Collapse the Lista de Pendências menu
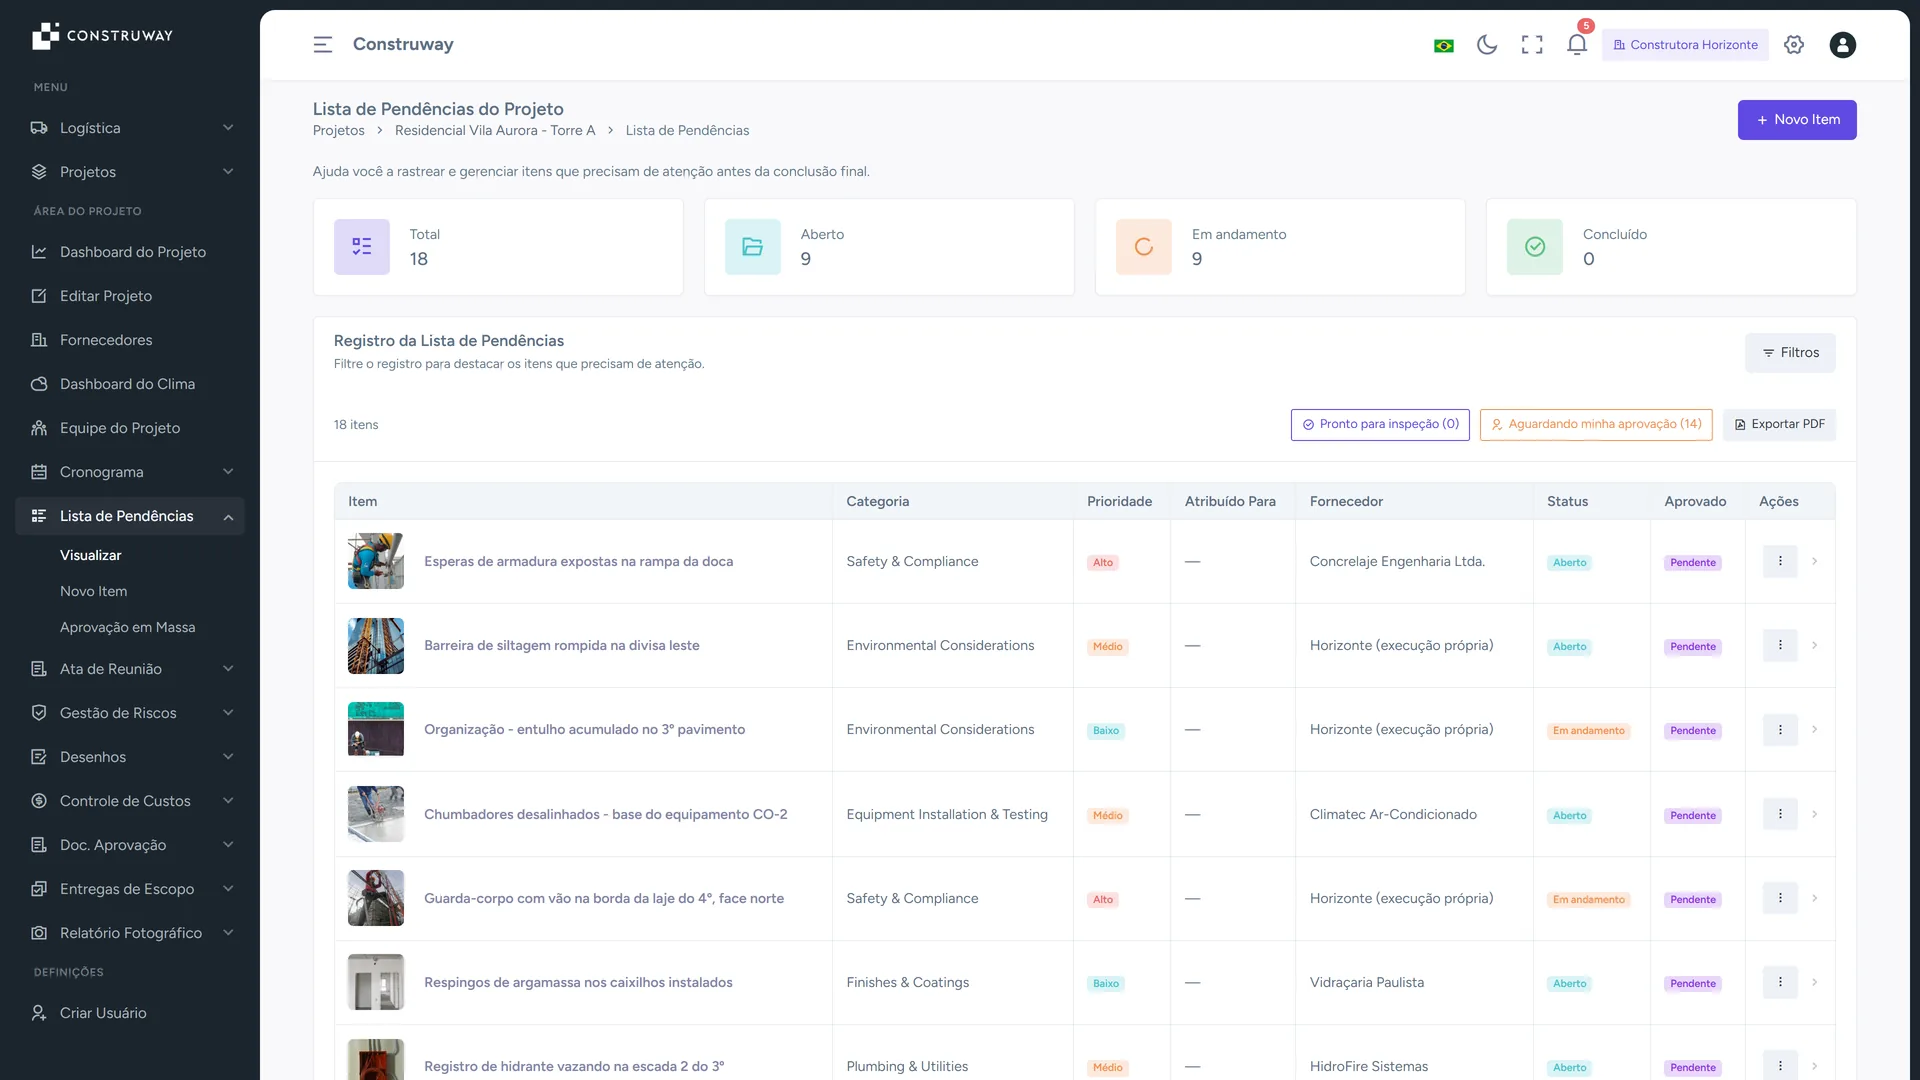The height and width of the screenshot is (1080, 1920). [x=130, y=516]
